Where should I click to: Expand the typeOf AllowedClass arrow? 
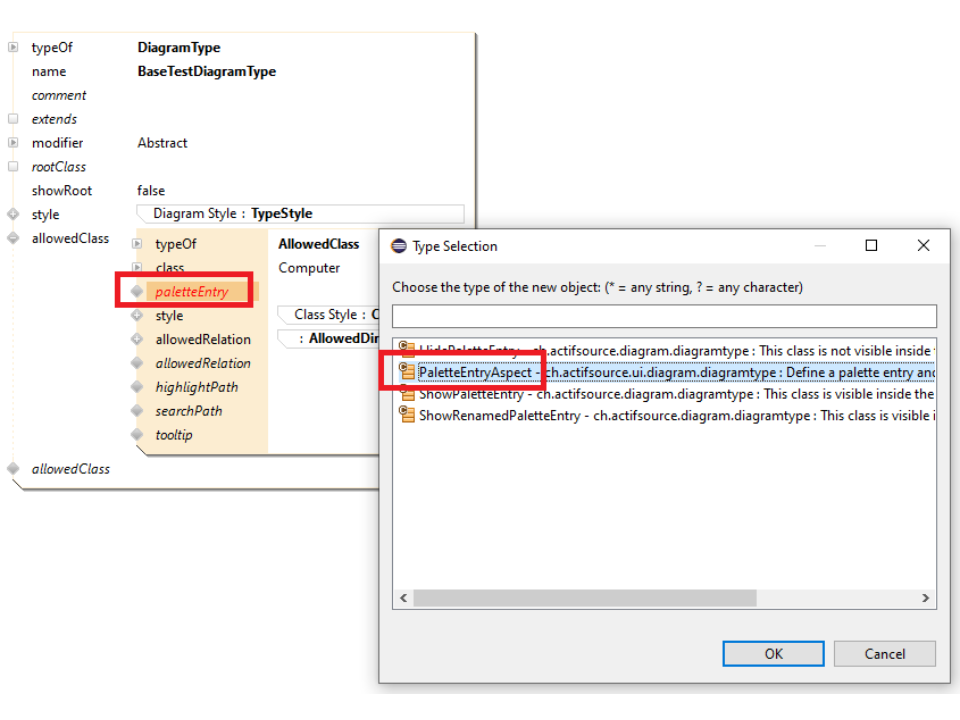click(x=138, y=244)
